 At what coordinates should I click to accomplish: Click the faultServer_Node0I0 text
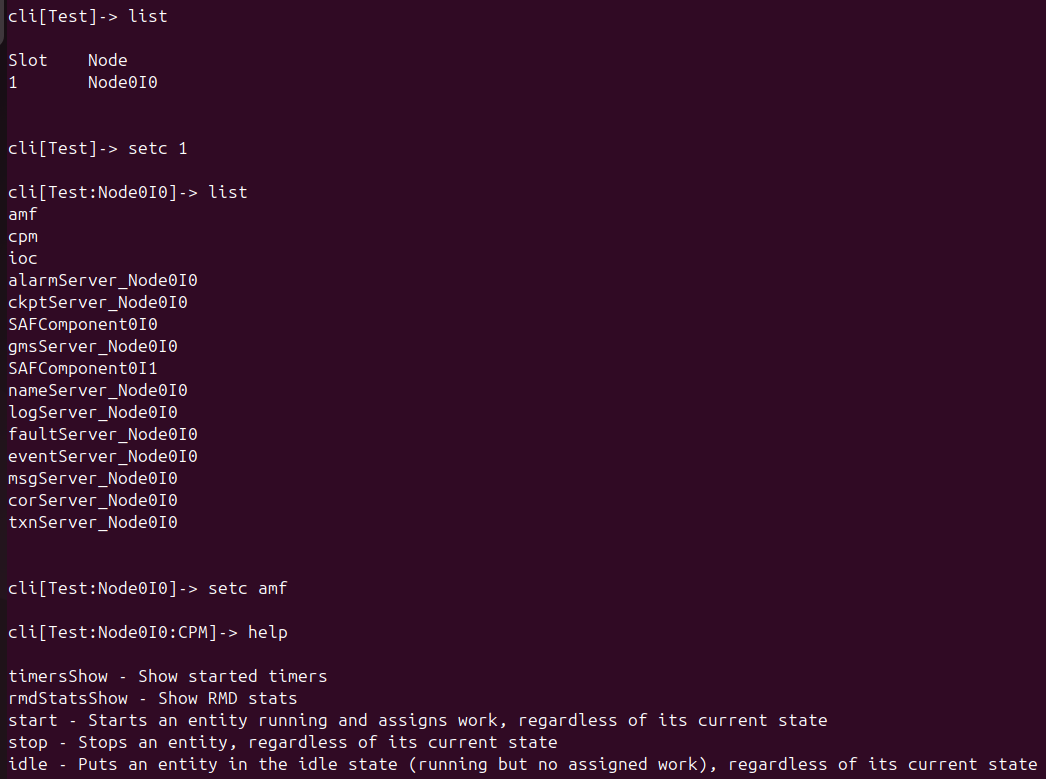coord(102,435)
